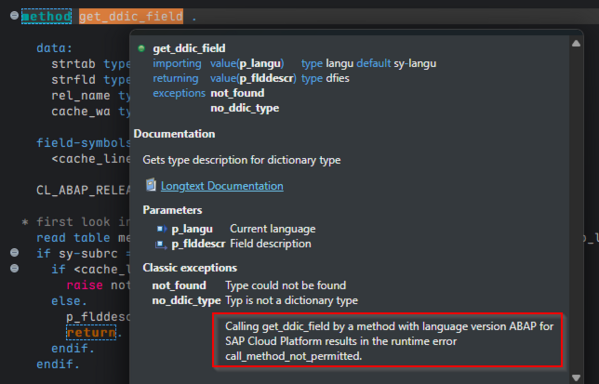Viewport: 599px width, 384px height.
Task: Click the call_method_not_permitted runtime error note
Action: pyautogui.click(x=389, y=341)
